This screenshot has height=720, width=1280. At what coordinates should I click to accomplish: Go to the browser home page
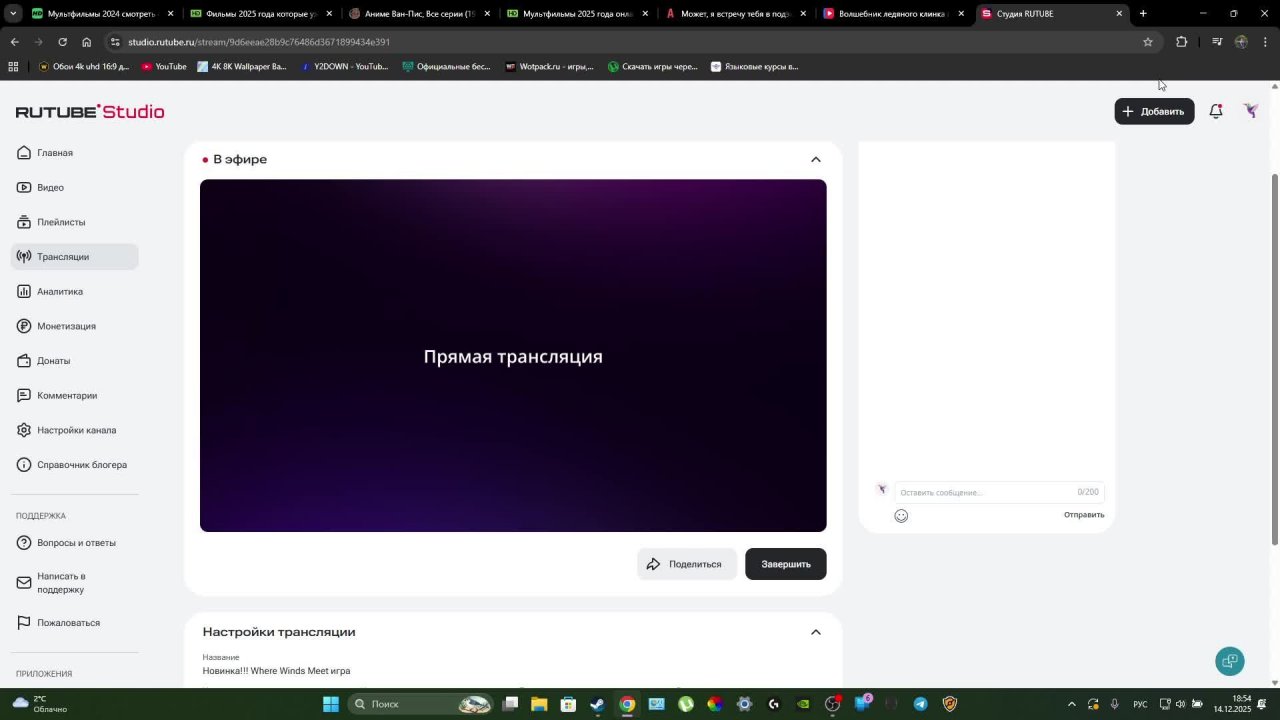86,42
